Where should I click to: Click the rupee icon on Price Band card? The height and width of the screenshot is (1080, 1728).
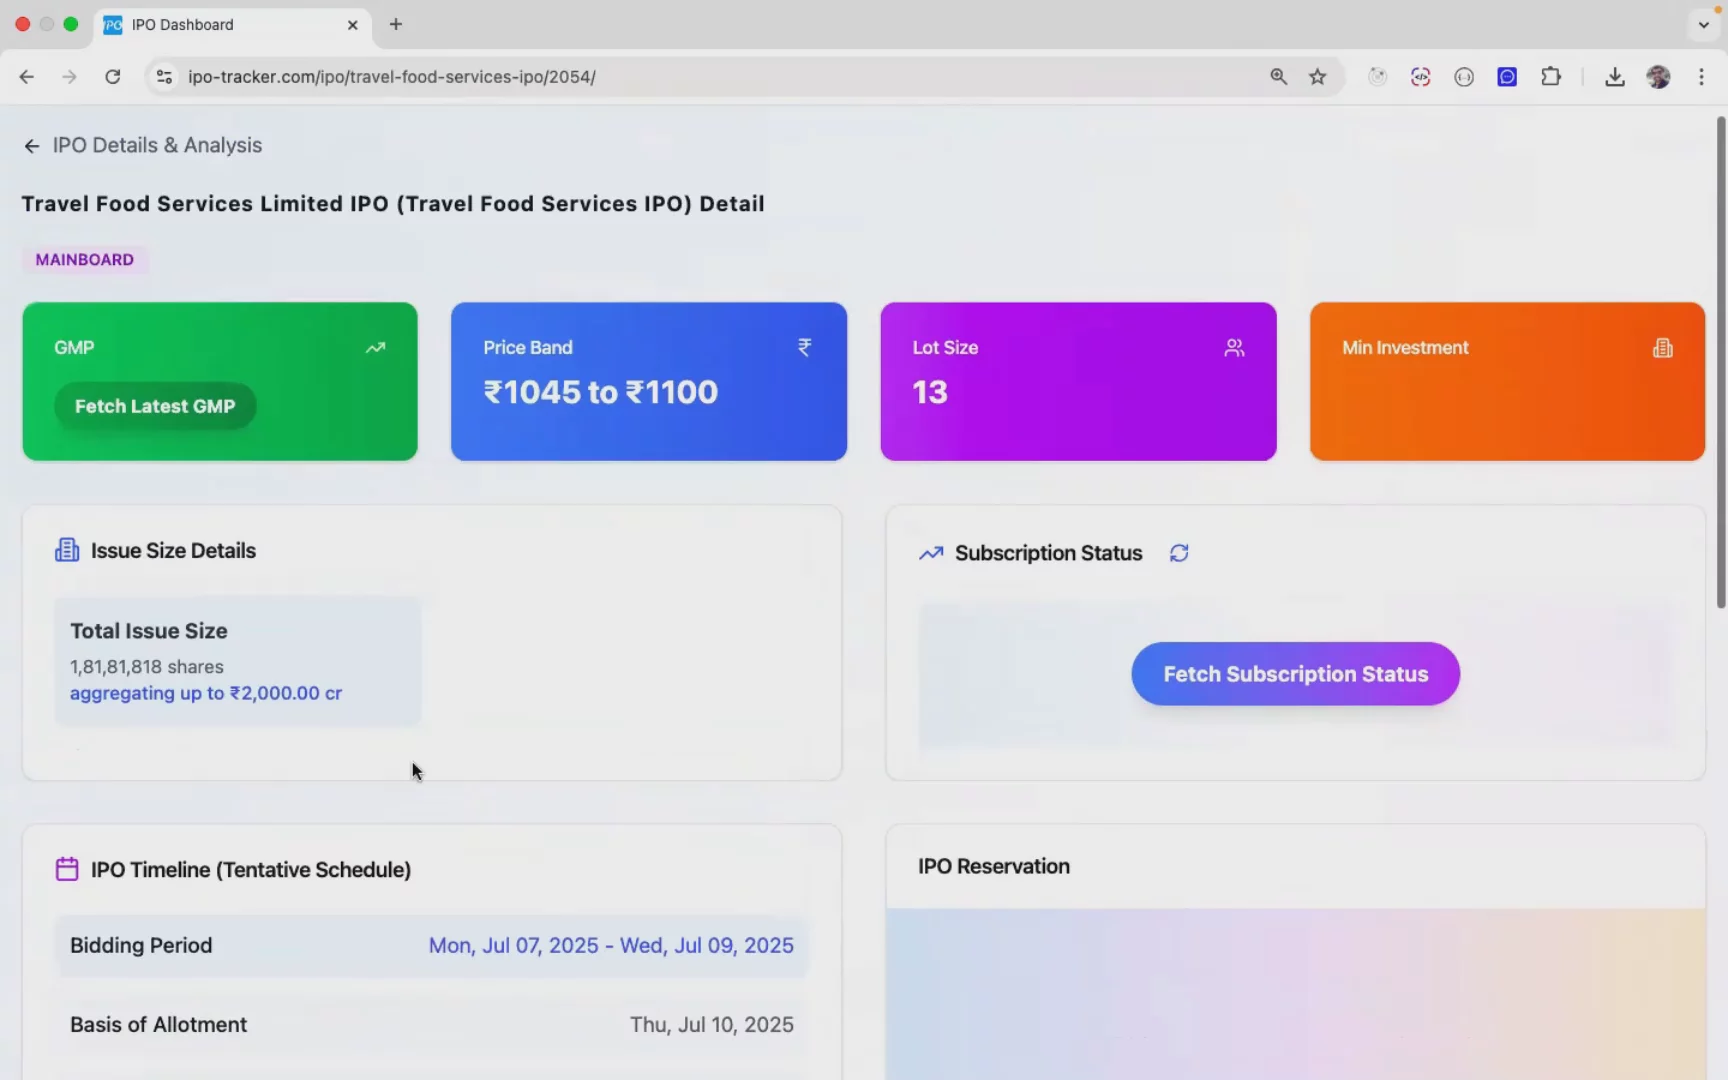click(x=804, y=347)
